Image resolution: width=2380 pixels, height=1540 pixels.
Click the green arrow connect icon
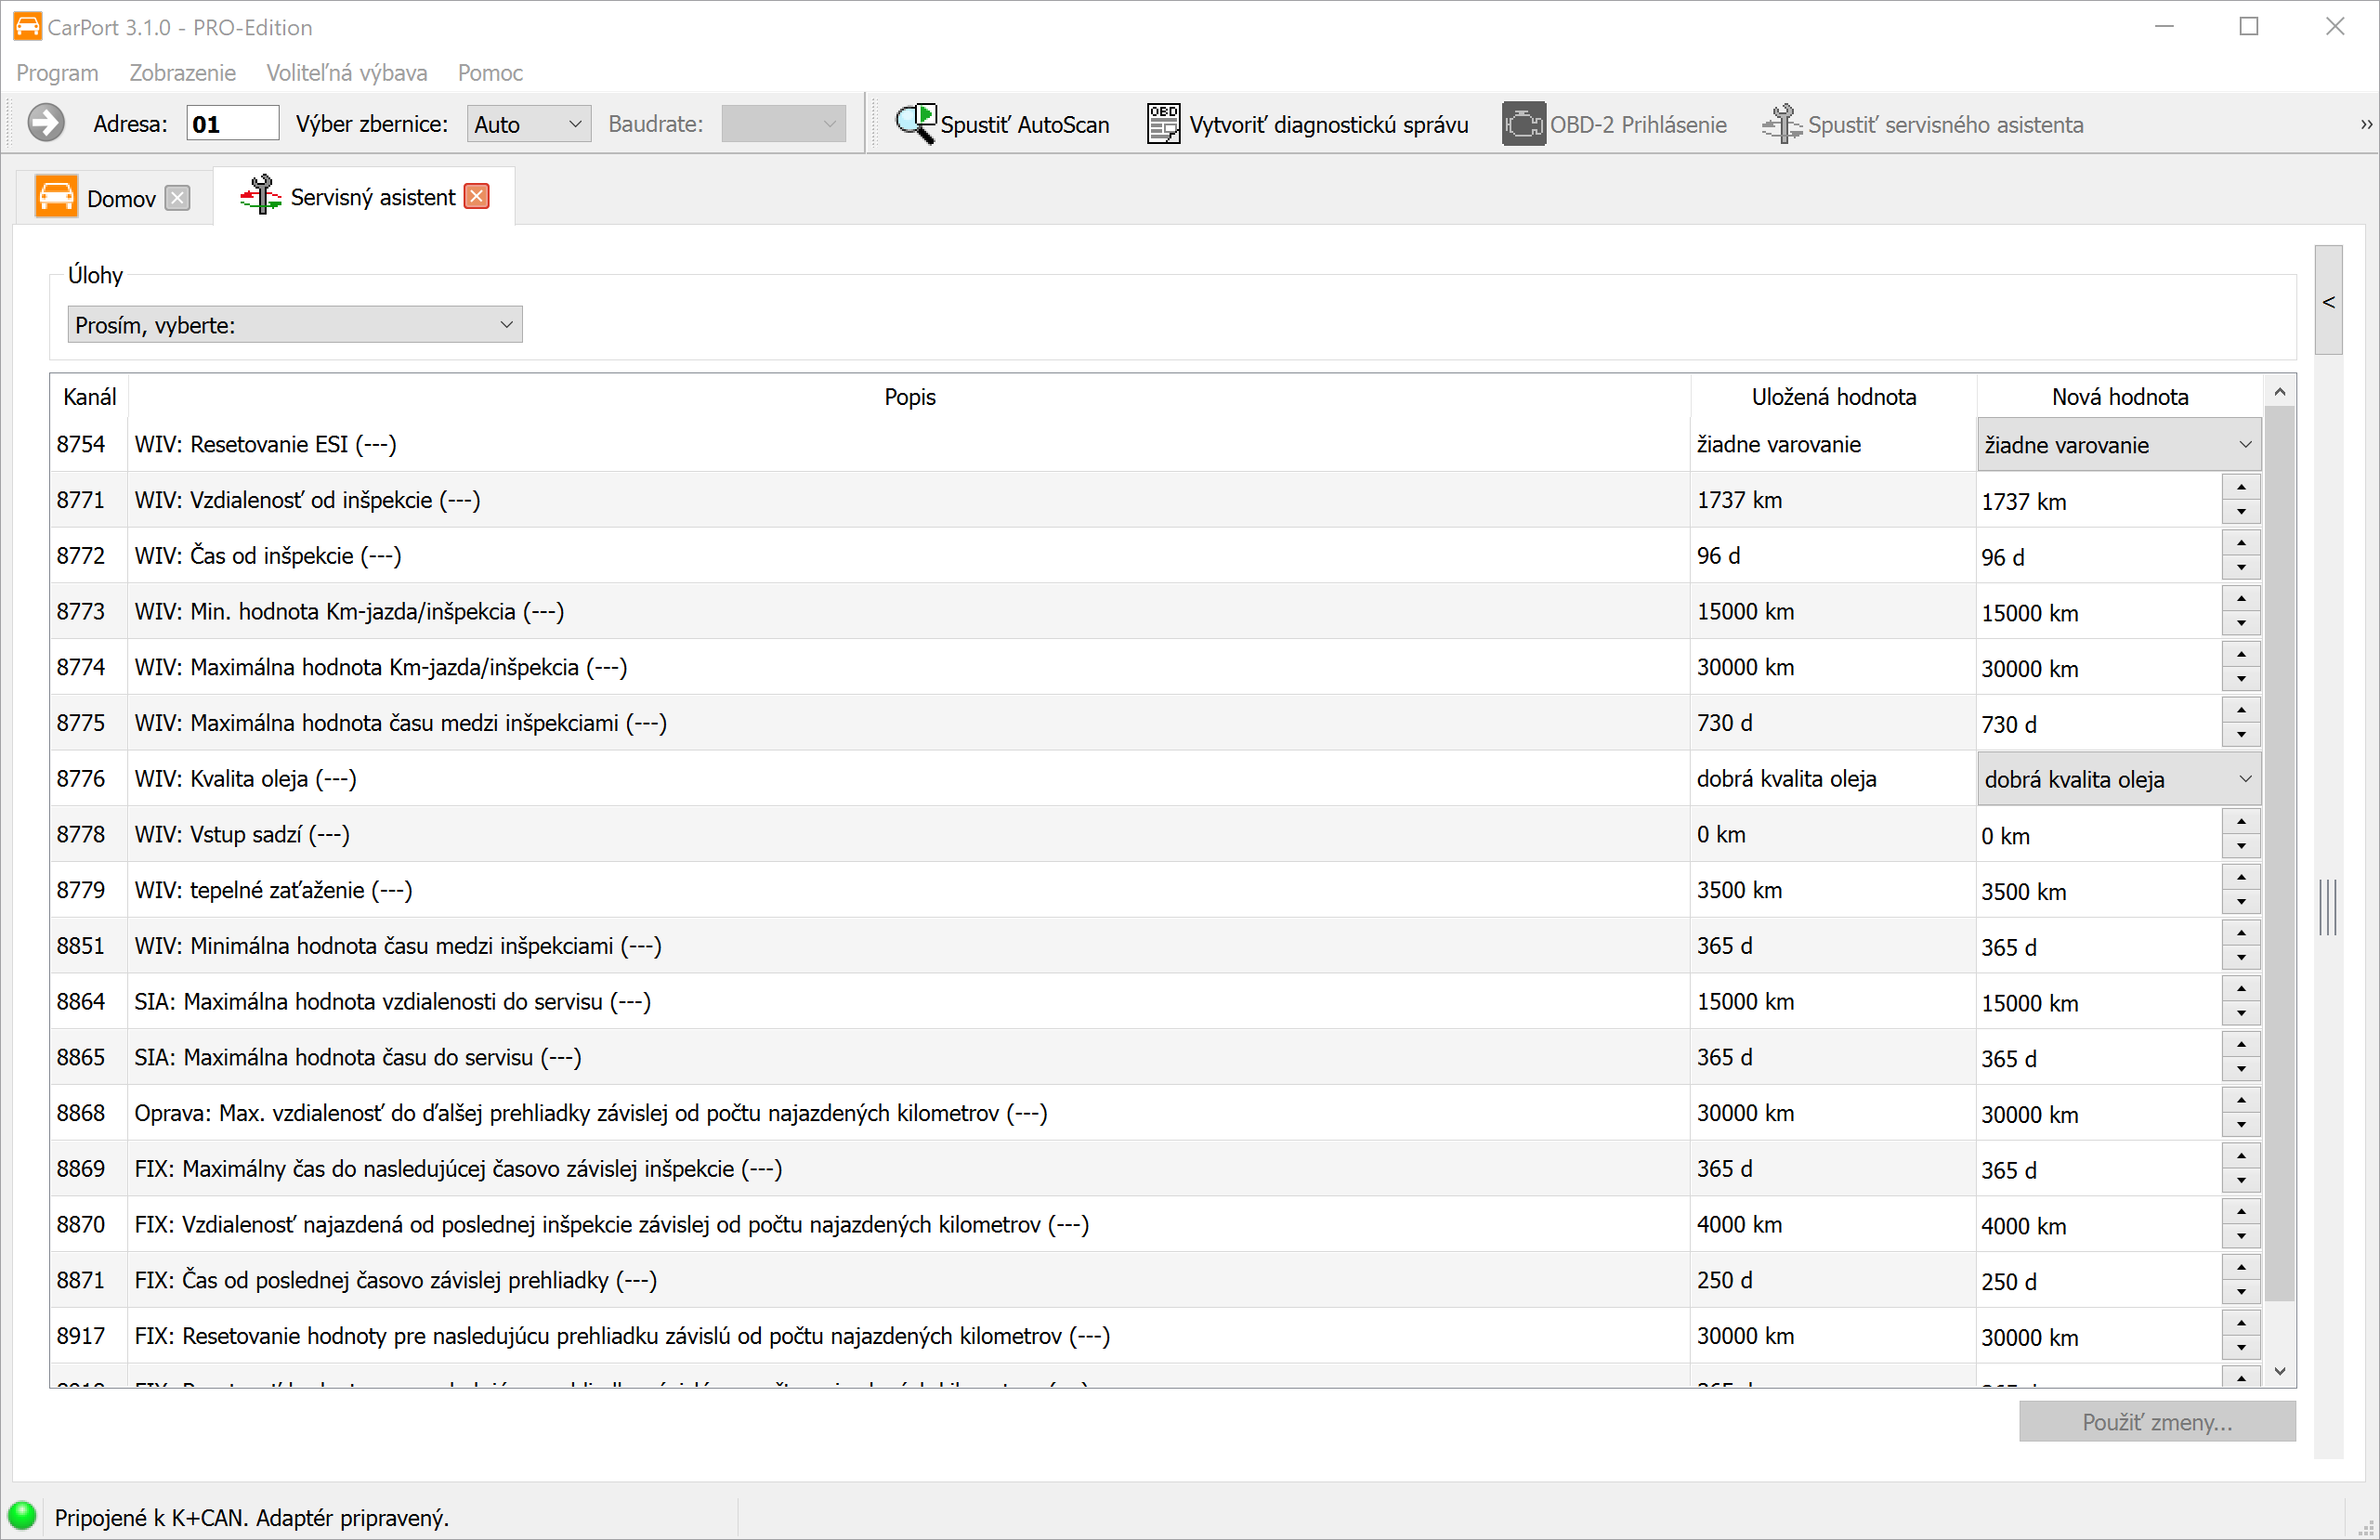[46, 124]
